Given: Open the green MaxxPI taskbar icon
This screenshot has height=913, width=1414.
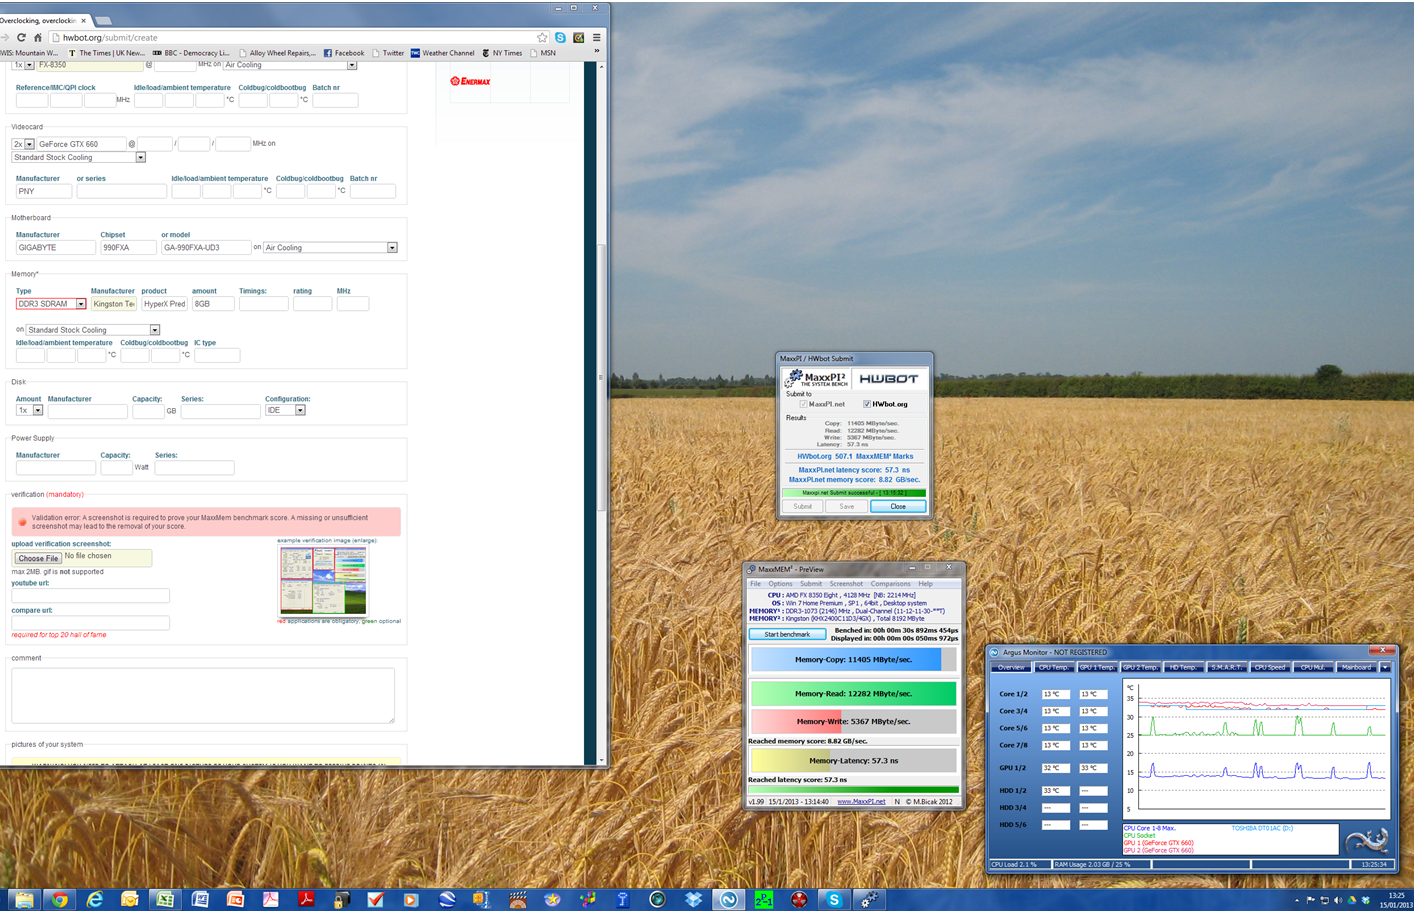Looking at the screenshot, I should [764, 899].
